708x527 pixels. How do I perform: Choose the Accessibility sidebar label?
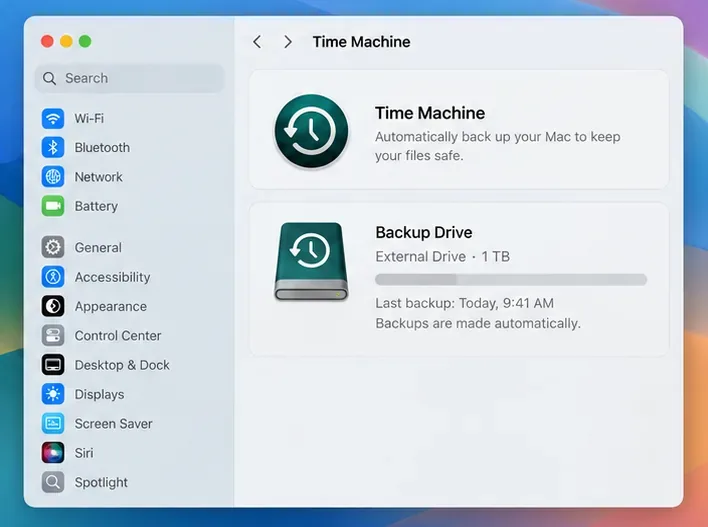tap(112, 277)
